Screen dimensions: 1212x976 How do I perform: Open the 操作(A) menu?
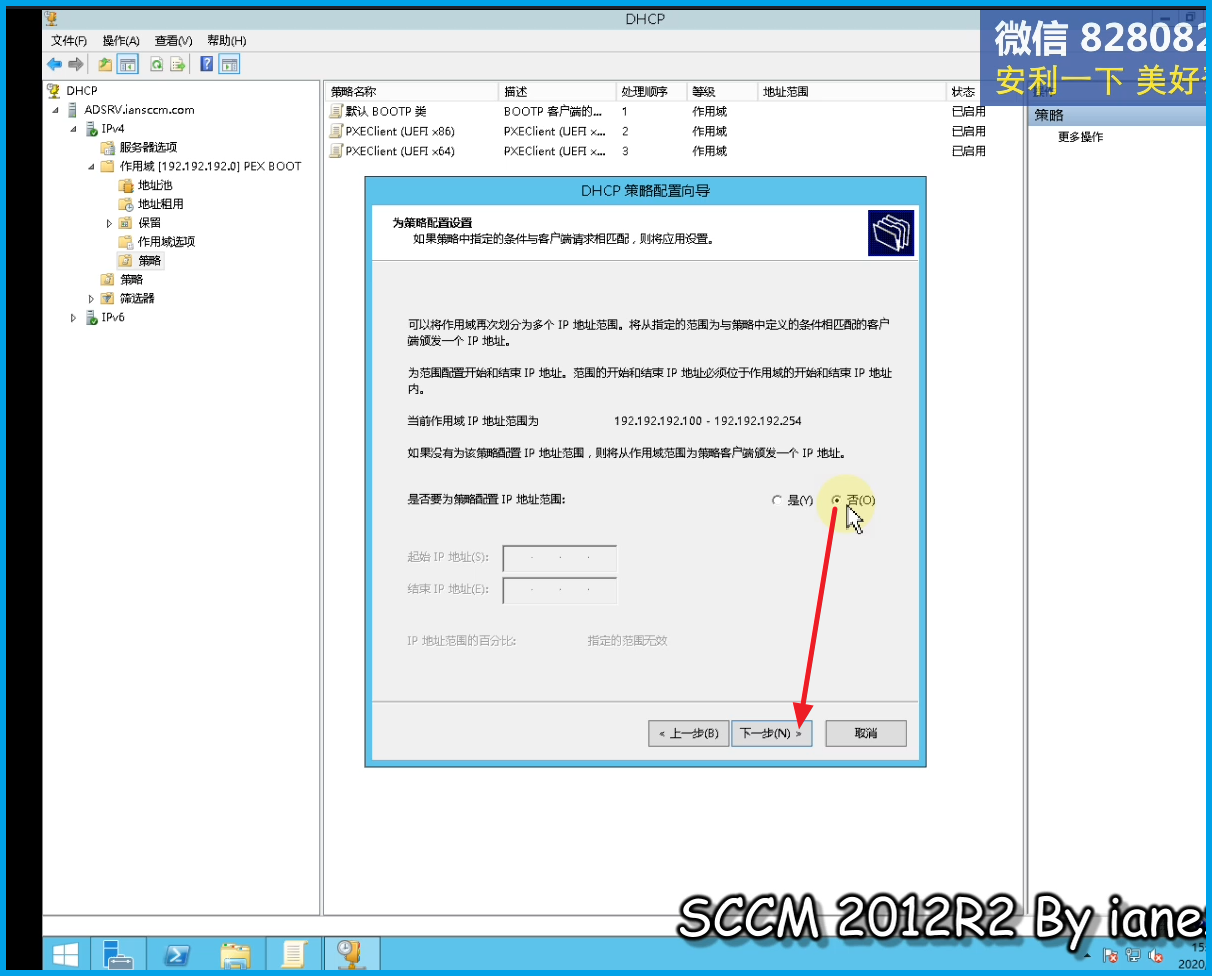point(121,41)
